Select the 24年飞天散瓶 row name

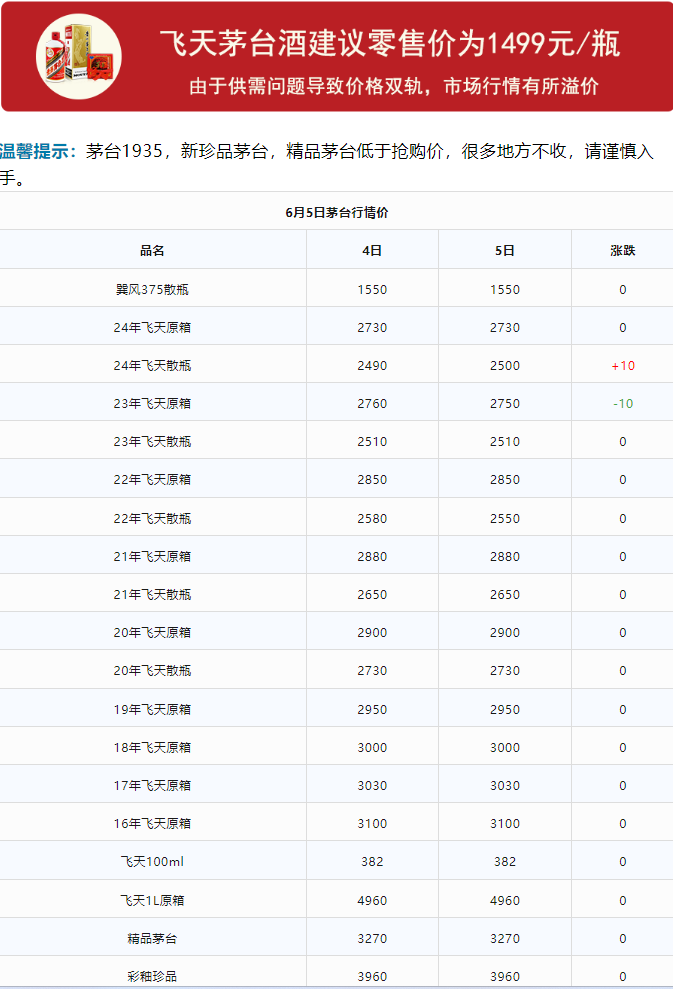pos(152,365)
